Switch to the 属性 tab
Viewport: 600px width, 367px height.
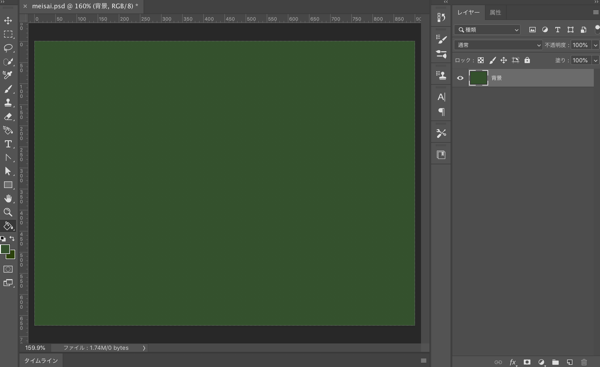(x=495, y=13)
